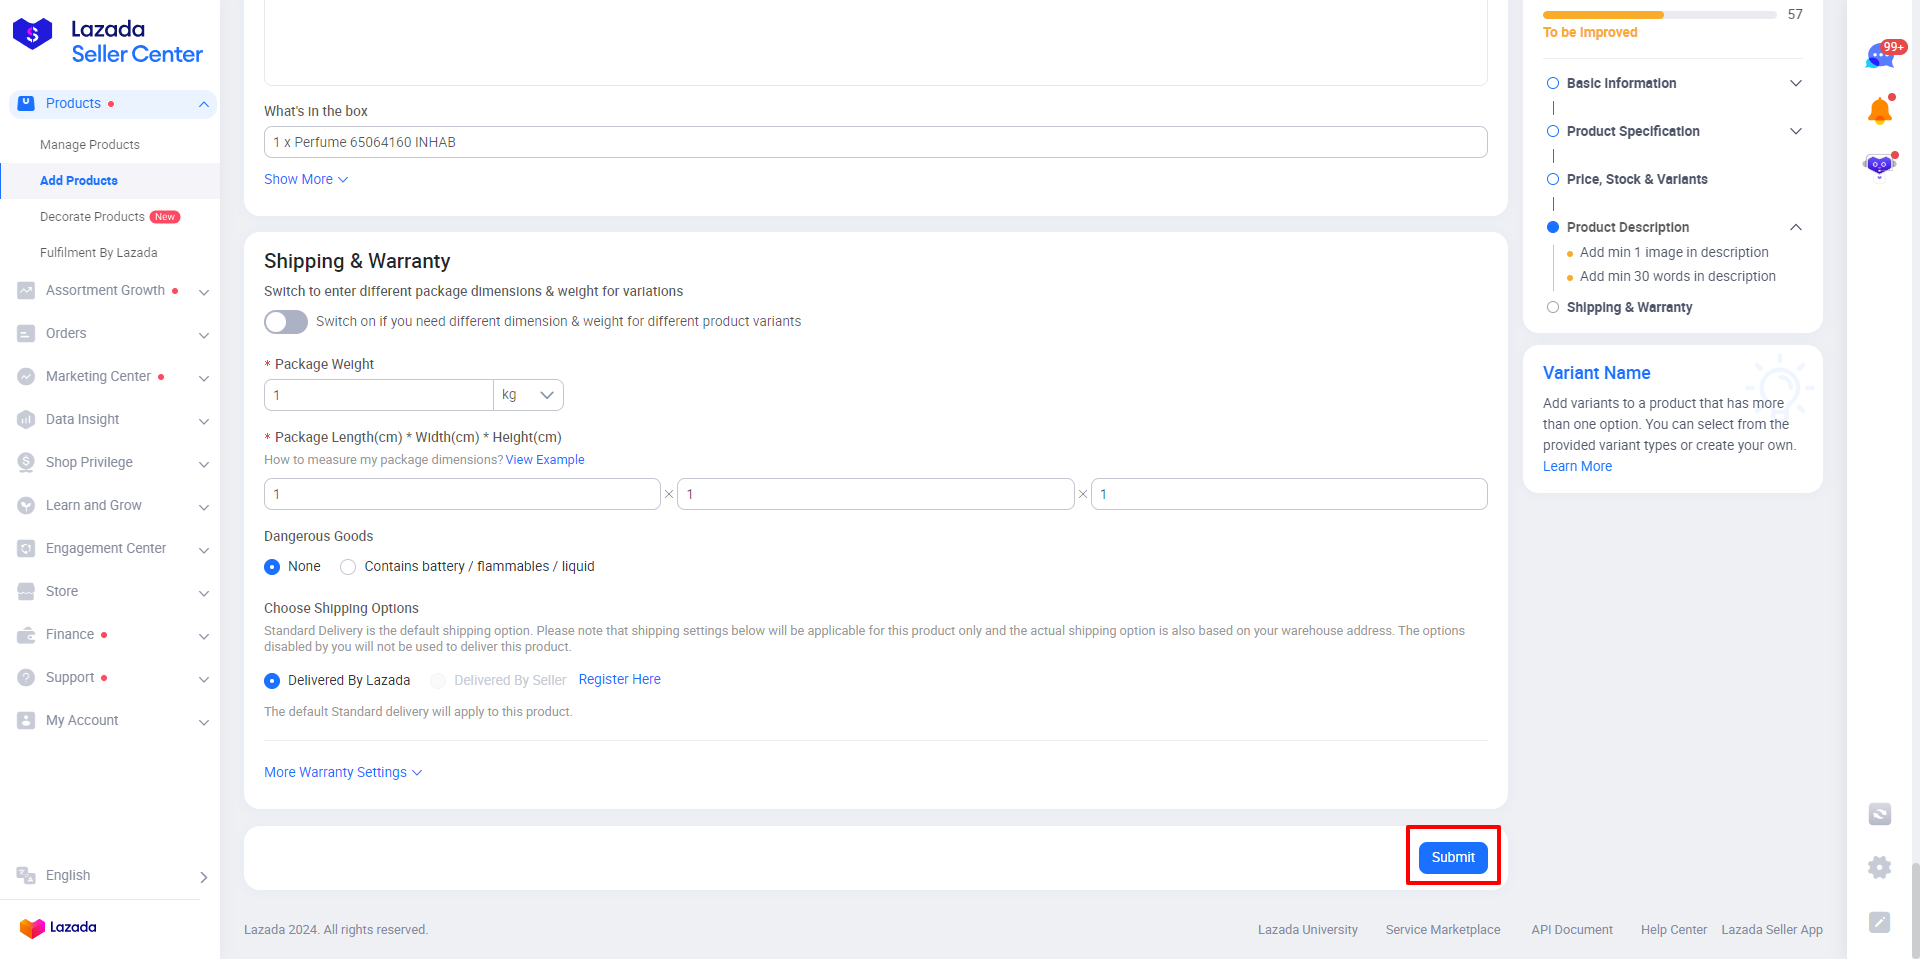
Task: Open the kg weight unit dropdown
Action: [x=528, y=395]
